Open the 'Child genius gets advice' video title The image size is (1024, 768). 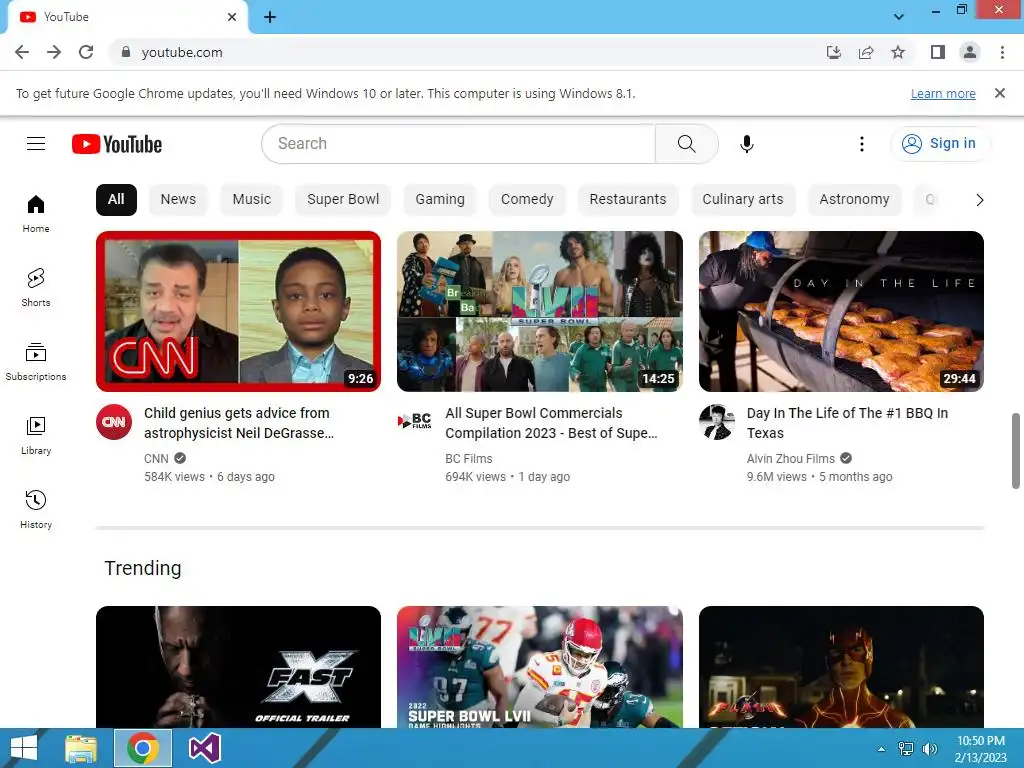point(239,423)
